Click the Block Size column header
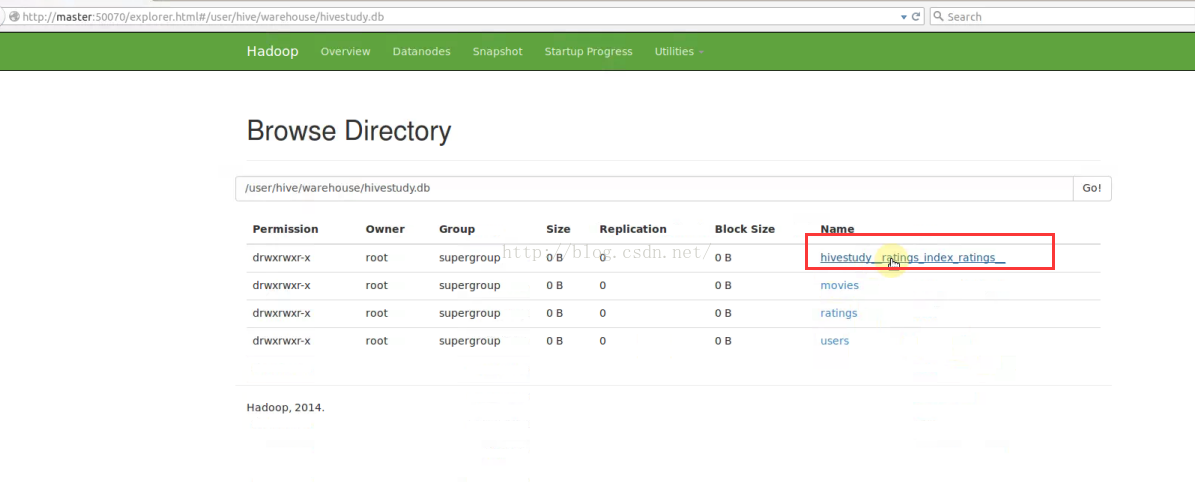1195x482 pixels. pyautogui.click(x=745, y=229)
